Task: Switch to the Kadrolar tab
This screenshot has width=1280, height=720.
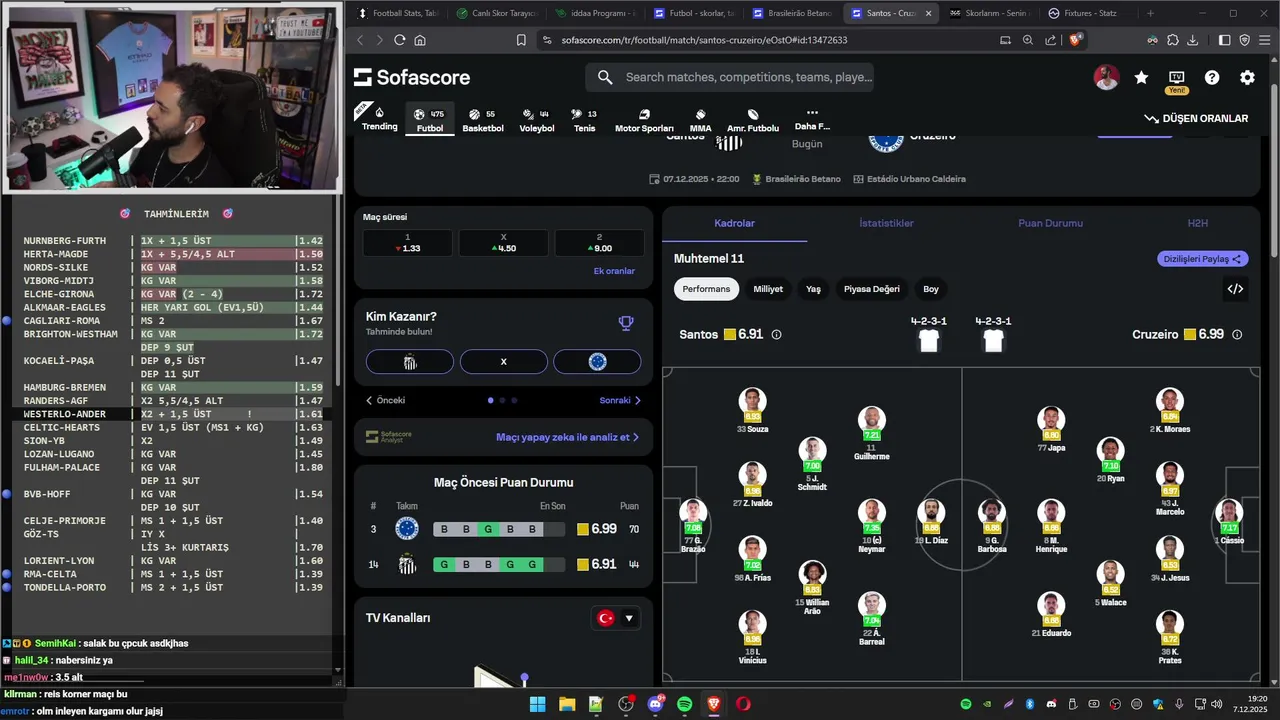Action: click(734, 223)
